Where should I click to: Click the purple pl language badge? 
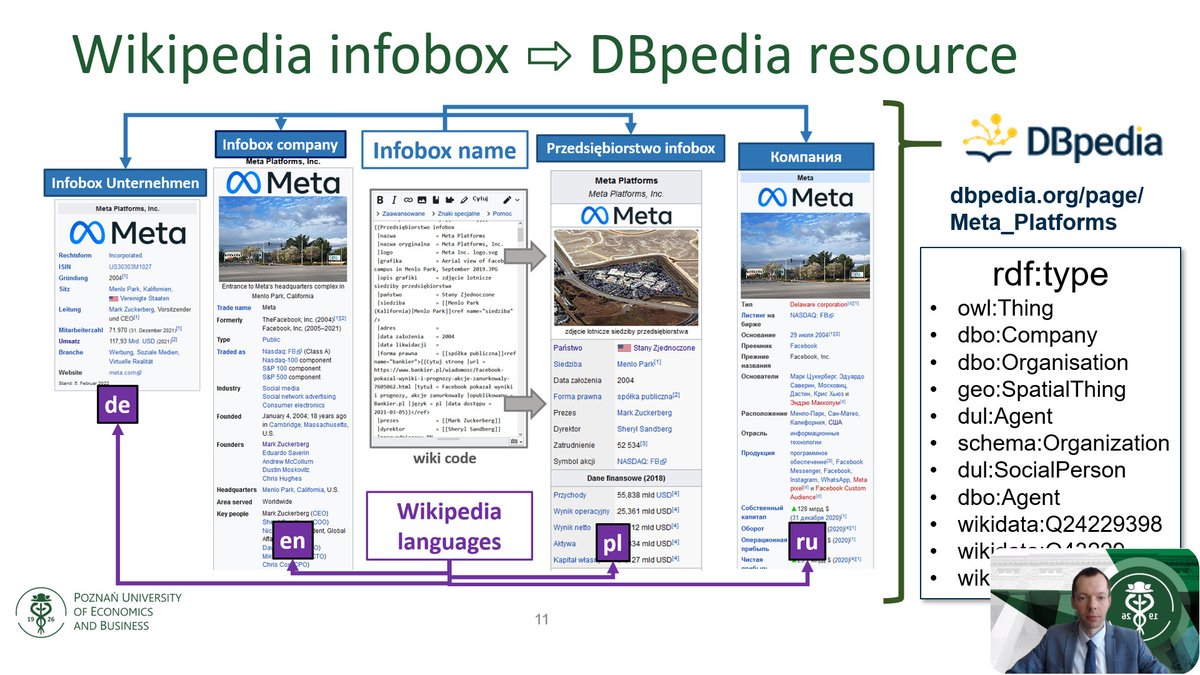(612, 544)
